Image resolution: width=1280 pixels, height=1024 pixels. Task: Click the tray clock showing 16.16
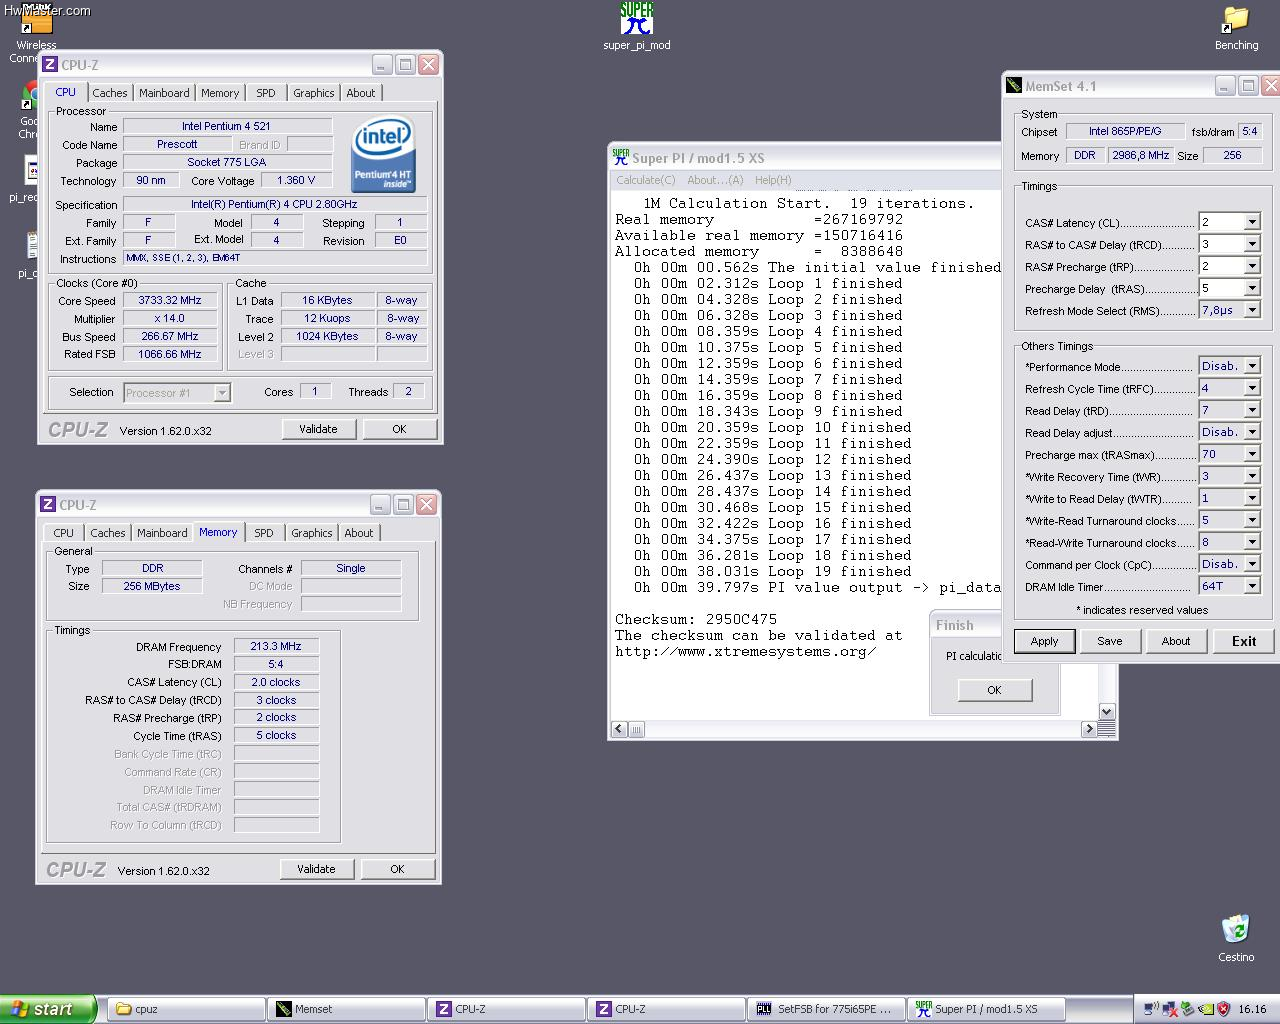1252,1009
